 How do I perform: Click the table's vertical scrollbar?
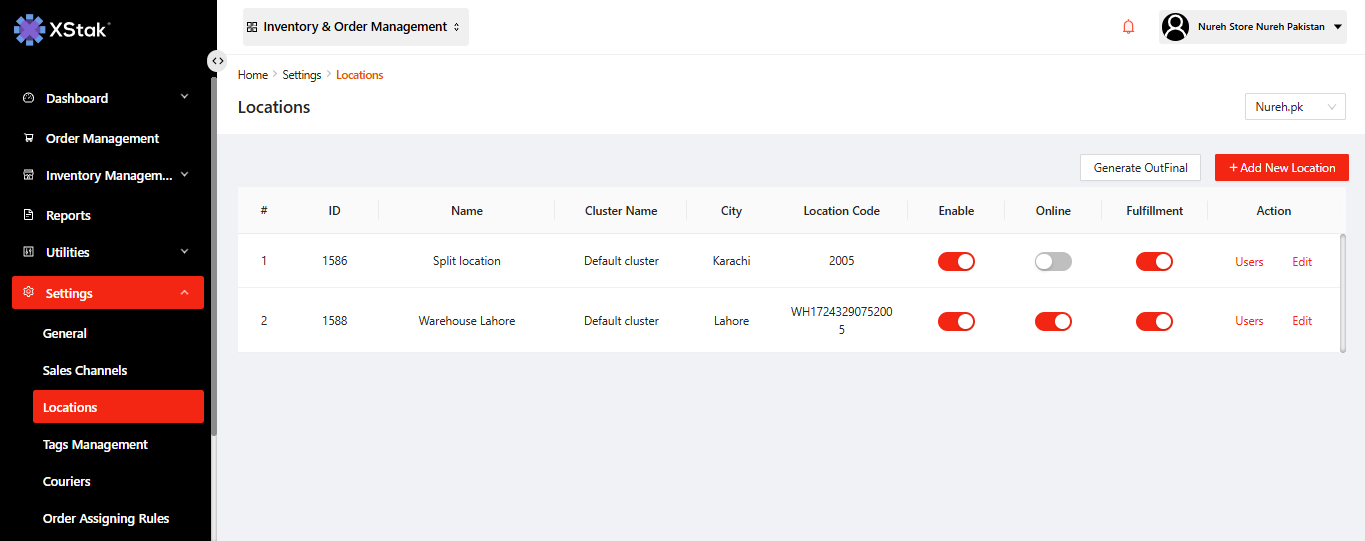pos(1342,290)
